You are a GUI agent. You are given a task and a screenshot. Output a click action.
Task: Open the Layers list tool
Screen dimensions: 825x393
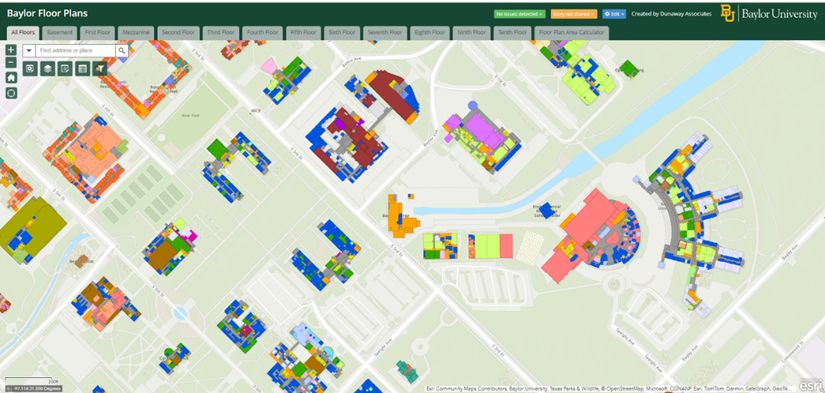click(x=47, y=68)
